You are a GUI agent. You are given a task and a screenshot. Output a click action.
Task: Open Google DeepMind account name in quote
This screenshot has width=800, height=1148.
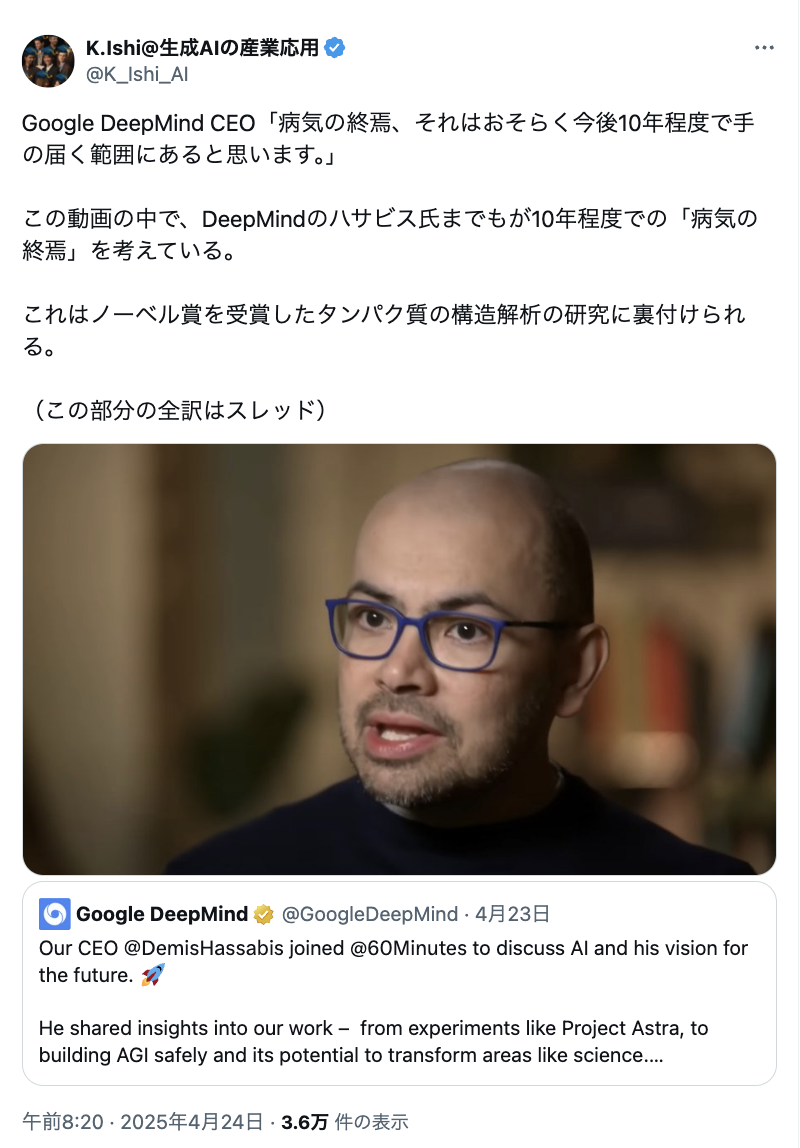tap(162, 914)
